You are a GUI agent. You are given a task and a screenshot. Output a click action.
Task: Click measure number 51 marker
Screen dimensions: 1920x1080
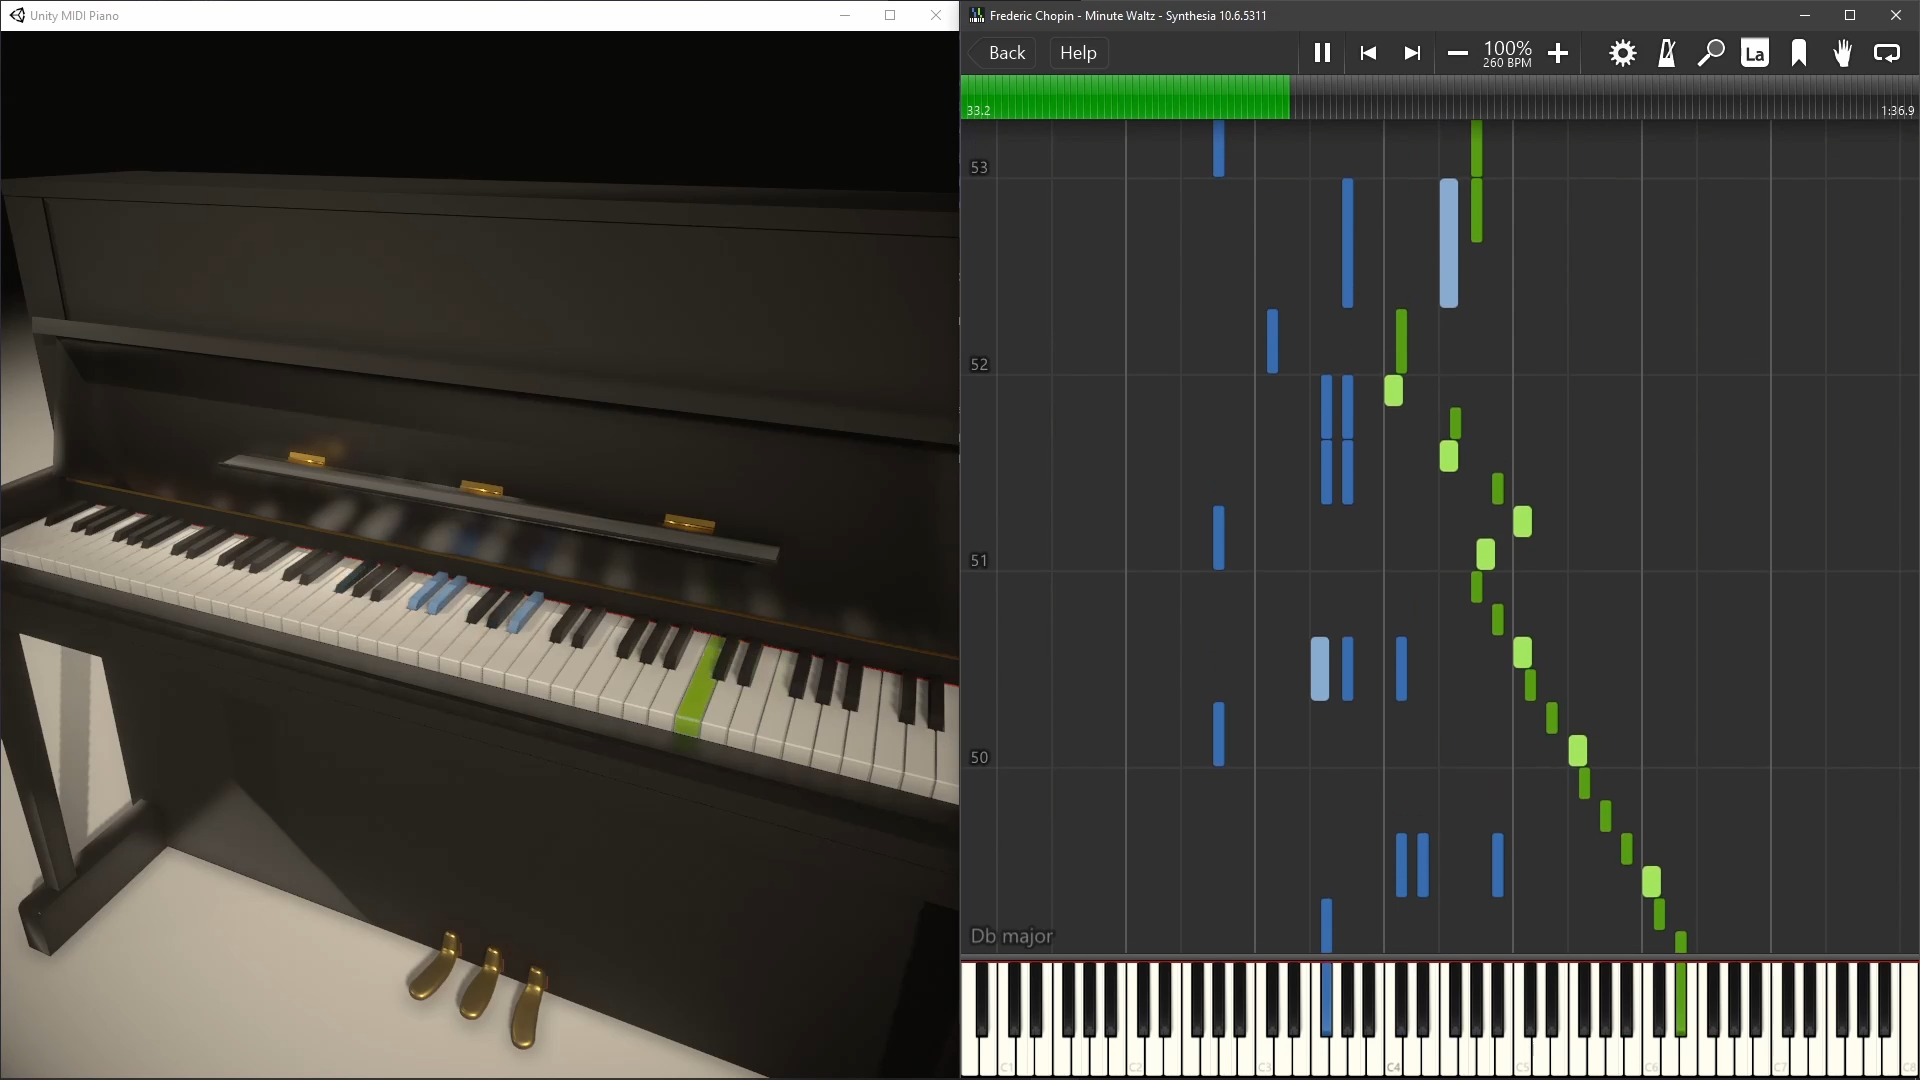point(979,561)
